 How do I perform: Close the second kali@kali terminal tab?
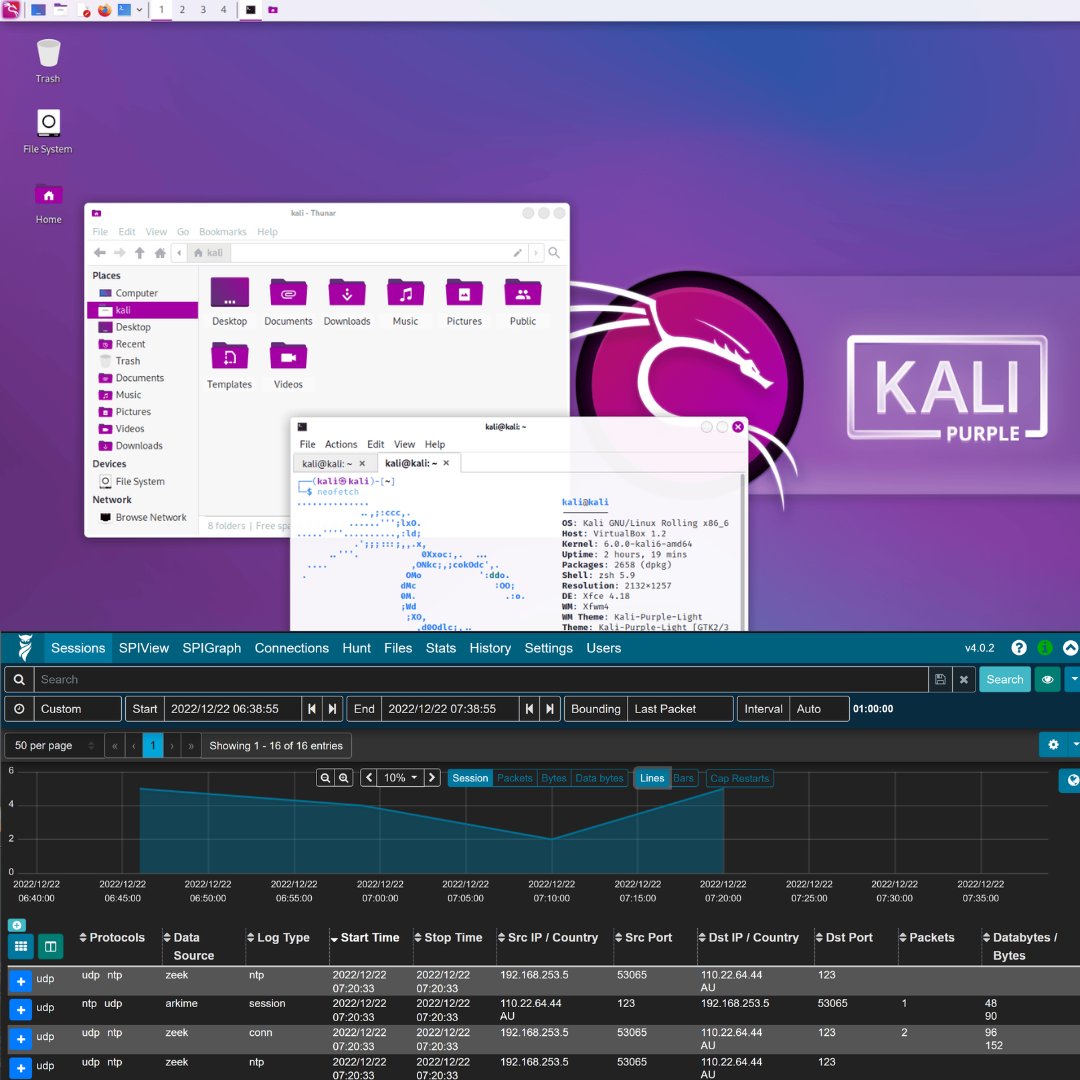pos(446,463)
